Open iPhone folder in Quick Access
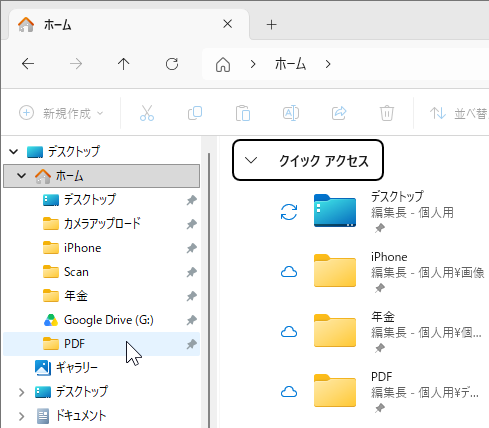The height and width of the screenshot is (428, 489). coord(335,271)
